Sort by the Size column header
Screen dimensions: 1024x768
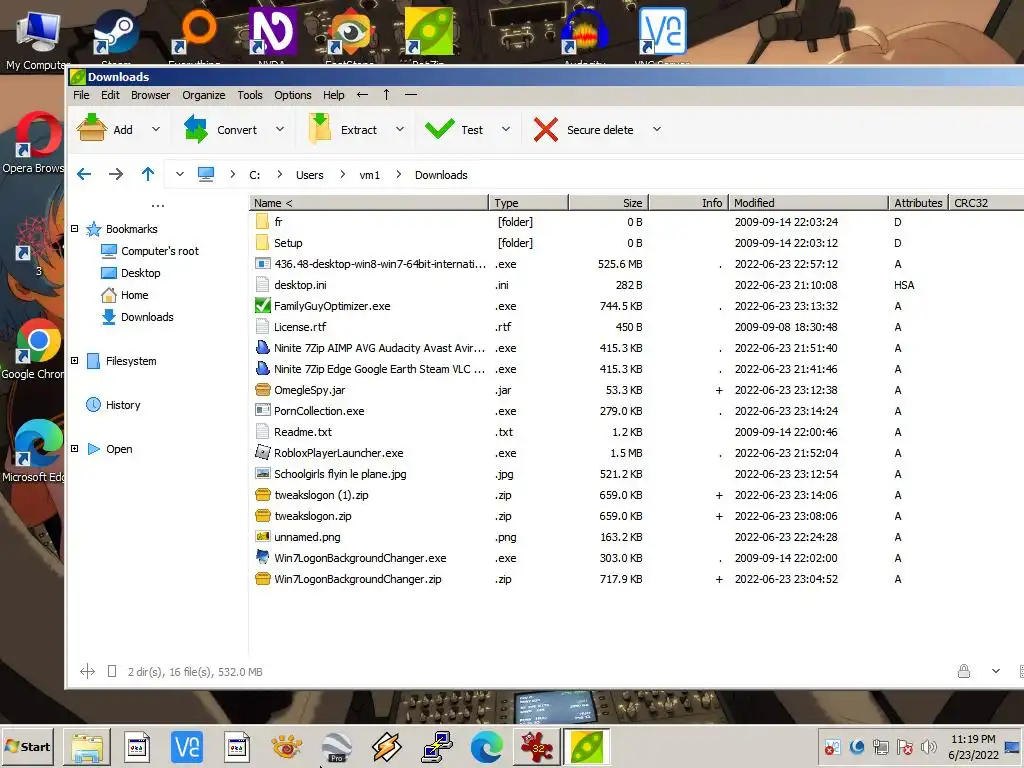(x=608, y=202)
